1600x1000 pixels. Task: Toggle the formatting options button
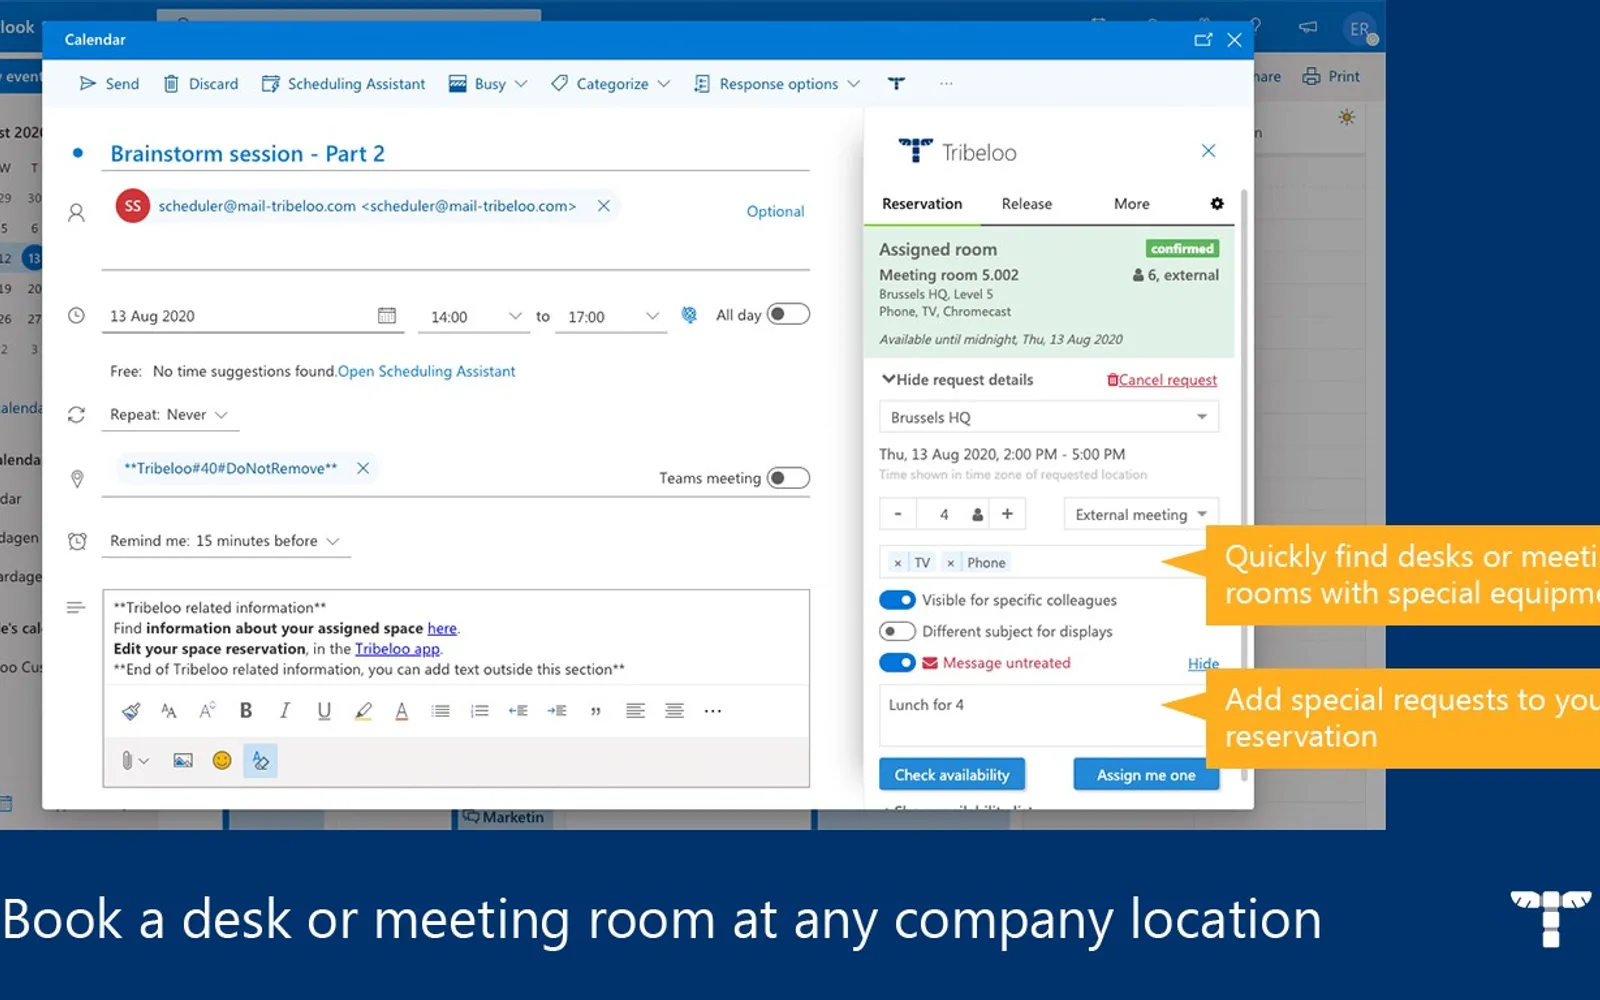[x=260, y=761]
